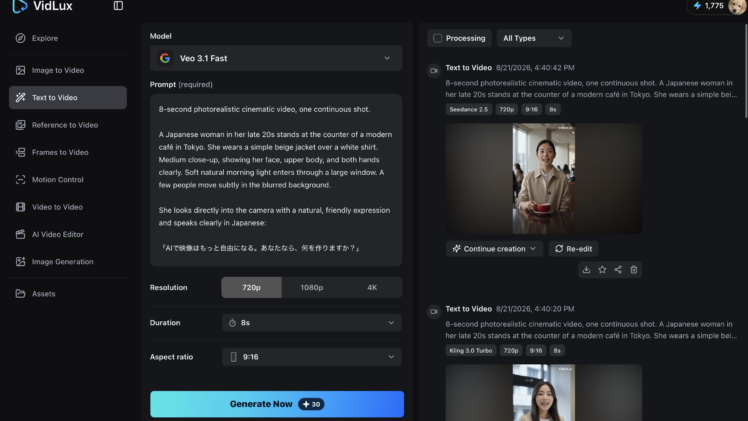Viewport: 748px width, 421px height.
Task: Click the camera icon beside 4:40:42 PM entry
Action: point(434,71)
